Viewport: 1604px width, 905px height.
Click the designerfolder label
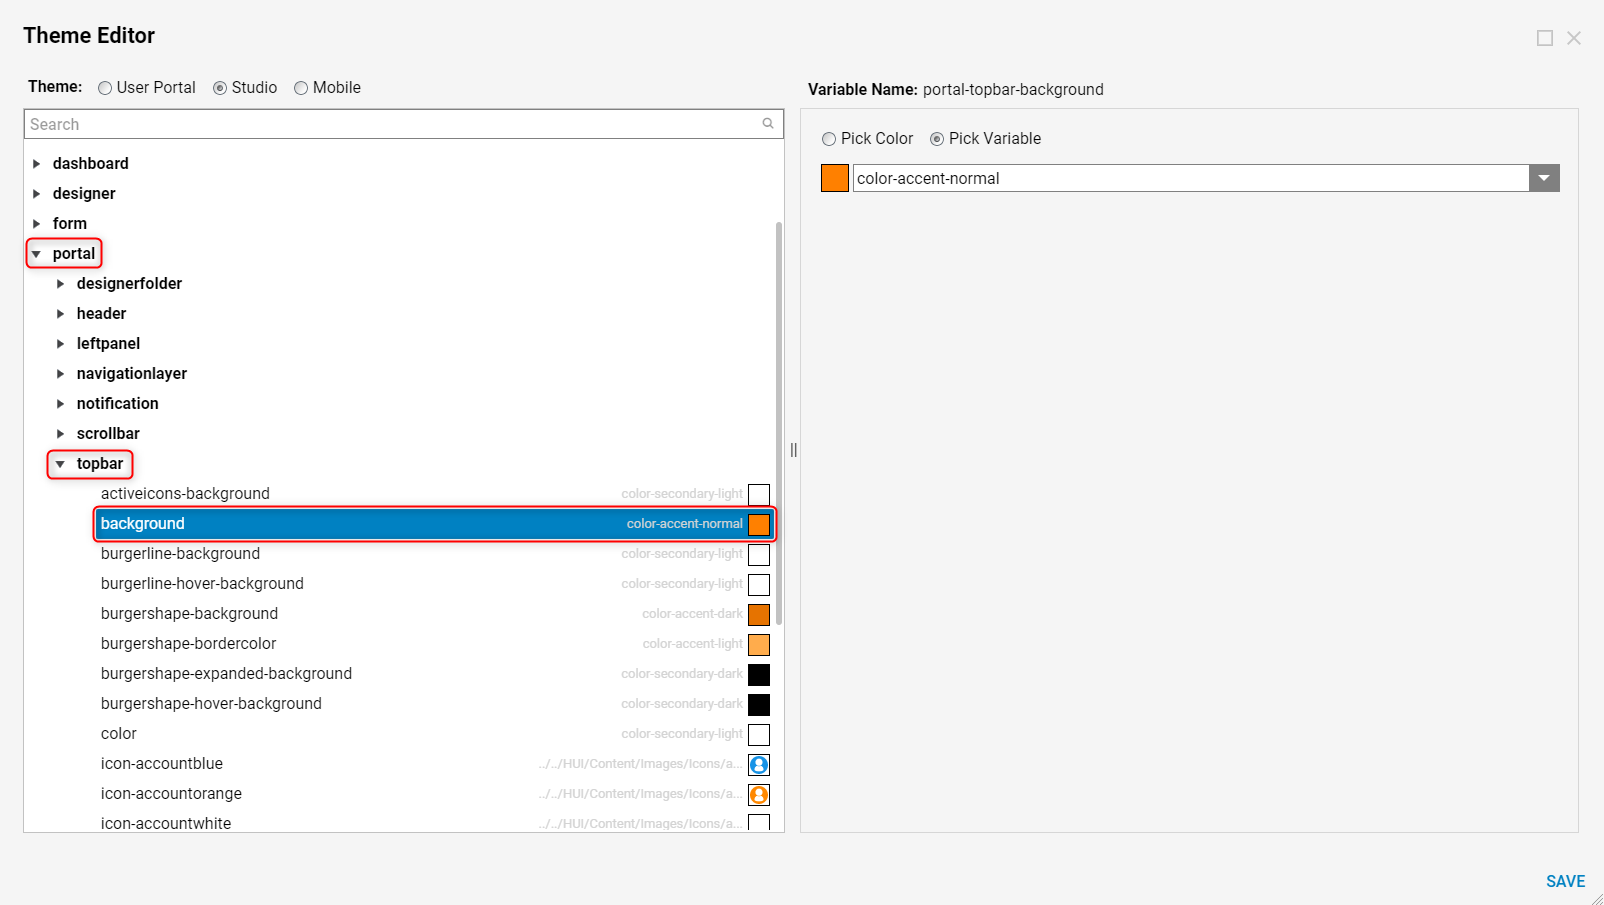(129, 284)
